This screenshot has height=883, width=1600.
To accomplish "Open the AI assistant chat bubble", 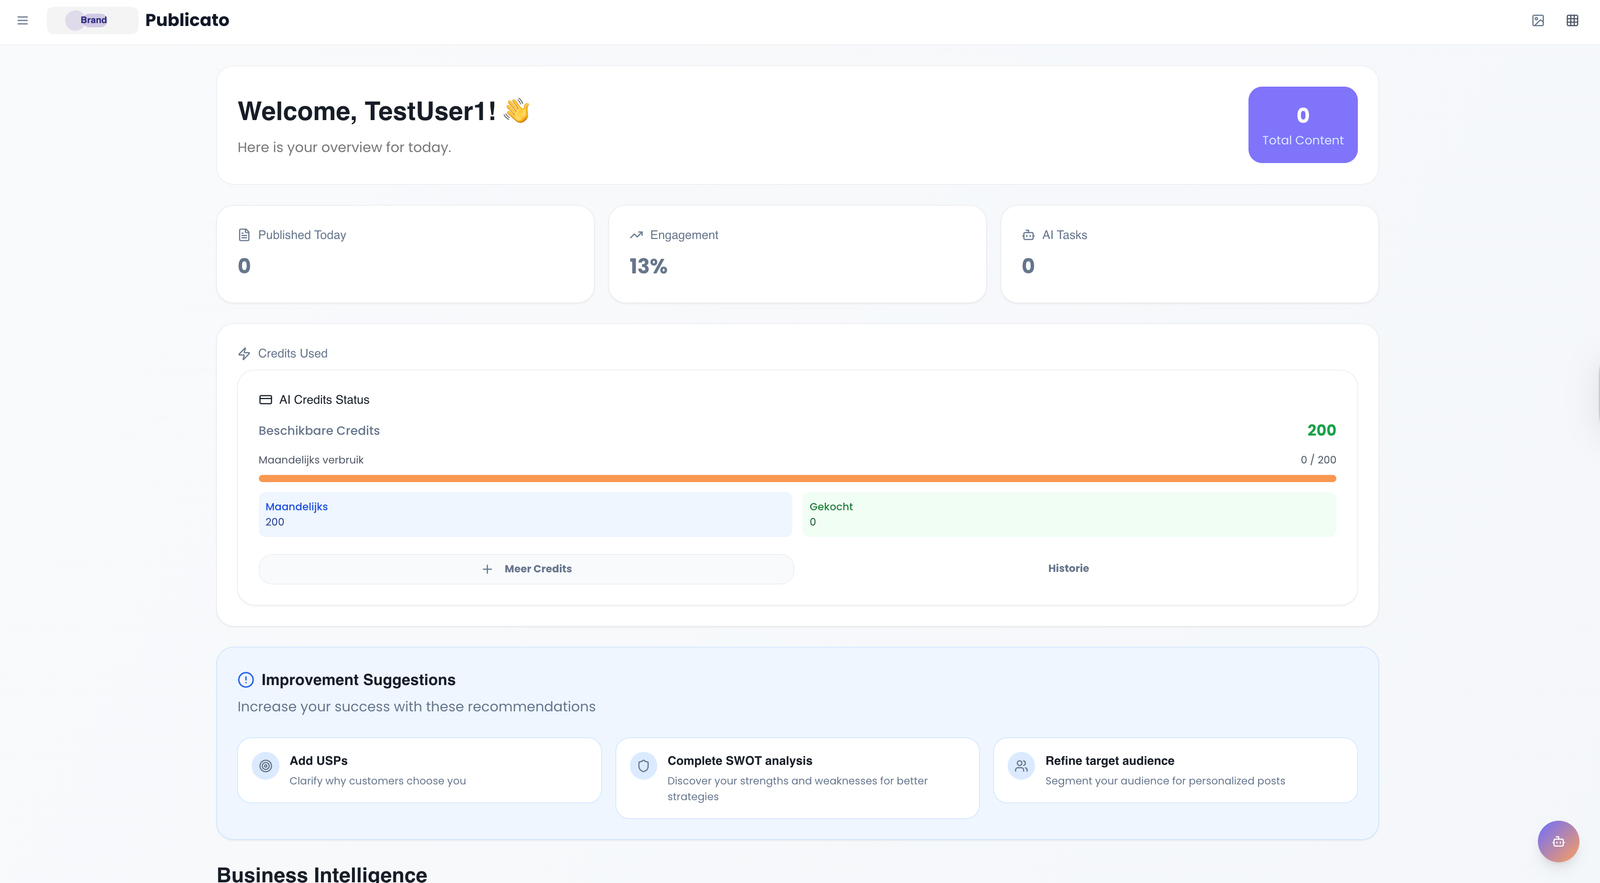I will 1558,842.
